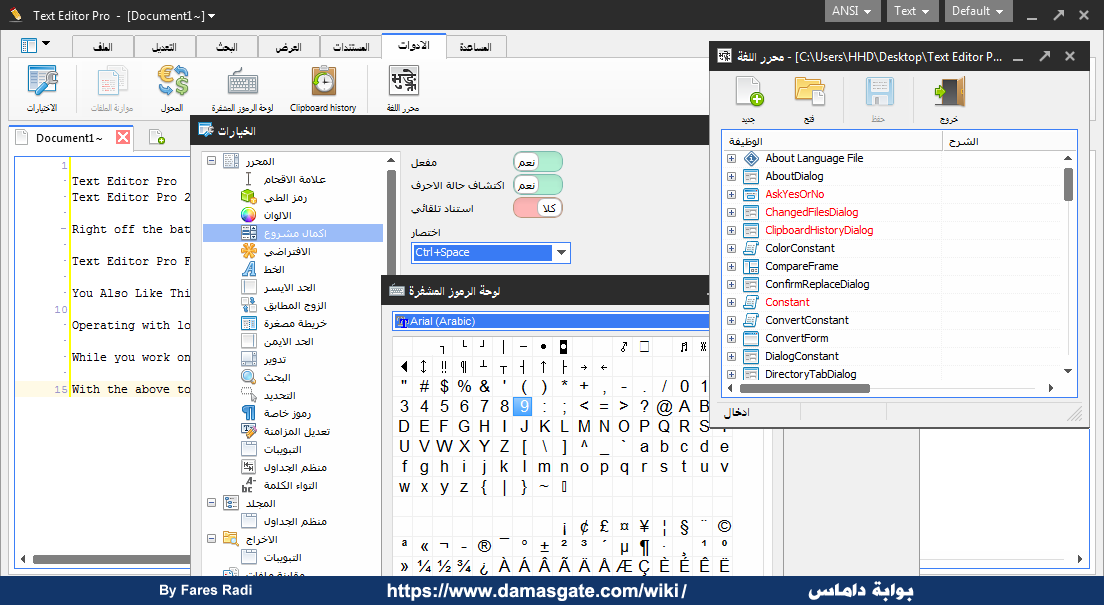
Task: Open the العرض view ribbon tab
Action: [x=288, y=46]
